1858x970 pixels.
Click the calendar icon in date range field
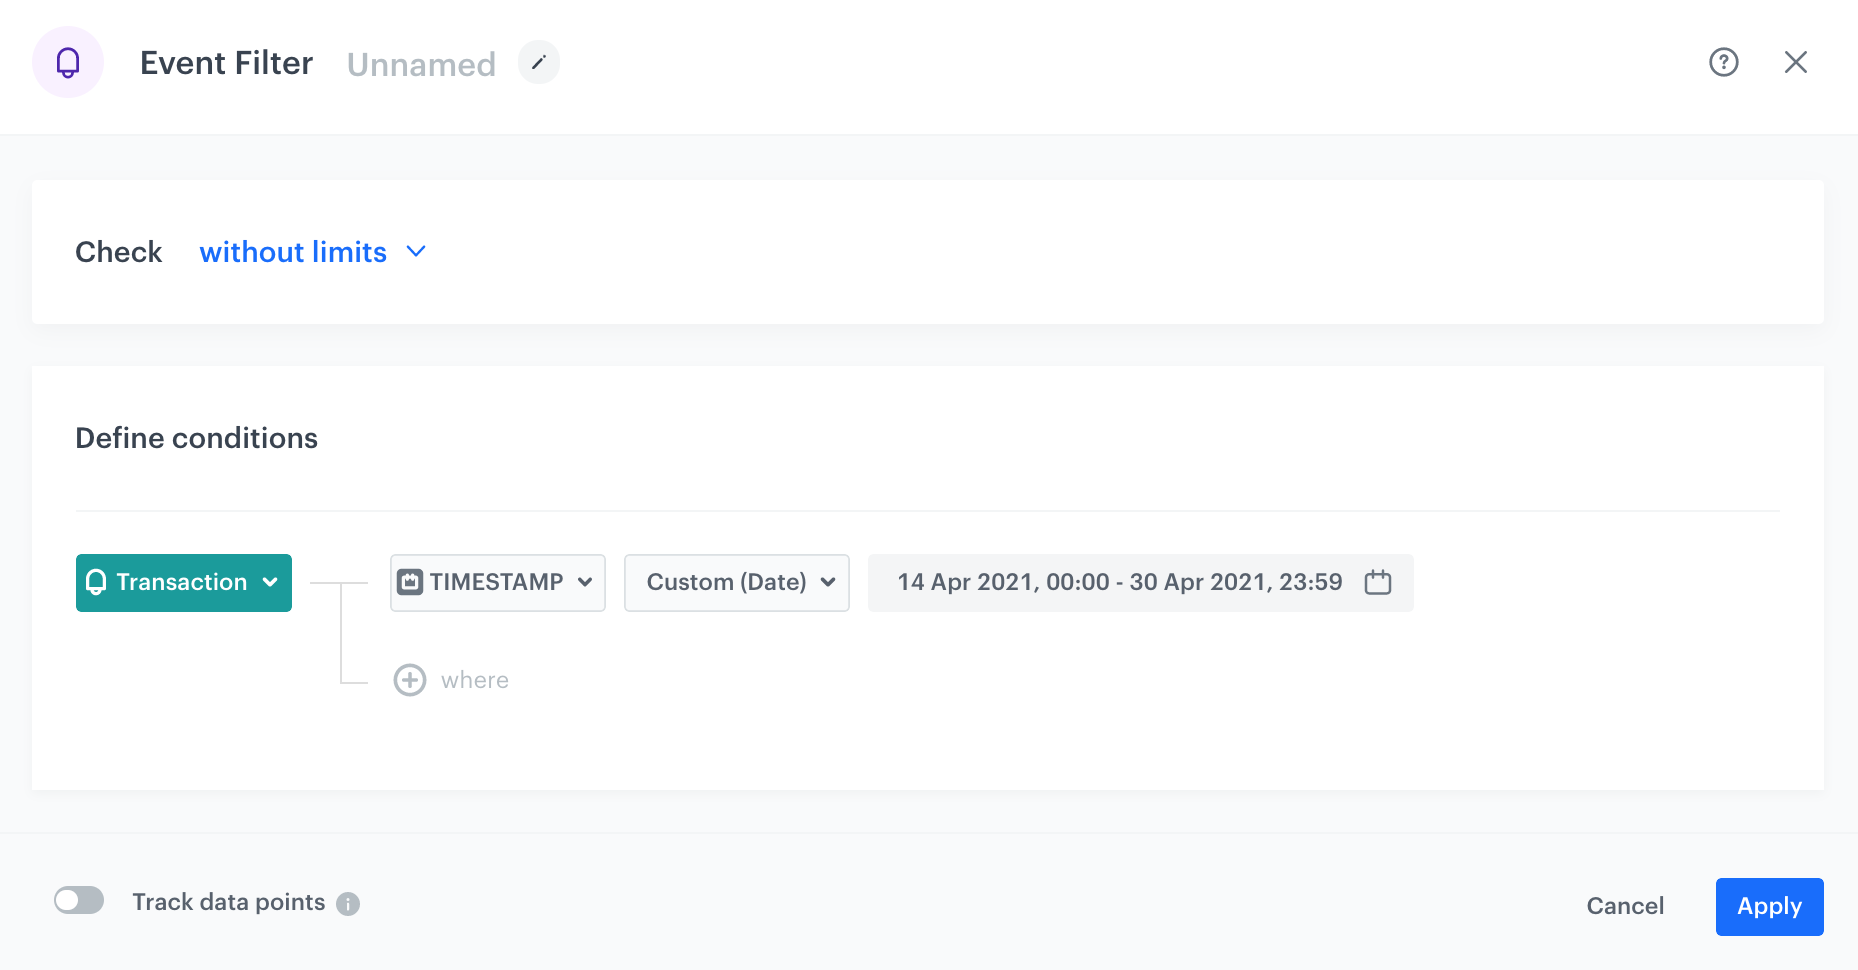pyautogui.click(x=1377, y=582)
